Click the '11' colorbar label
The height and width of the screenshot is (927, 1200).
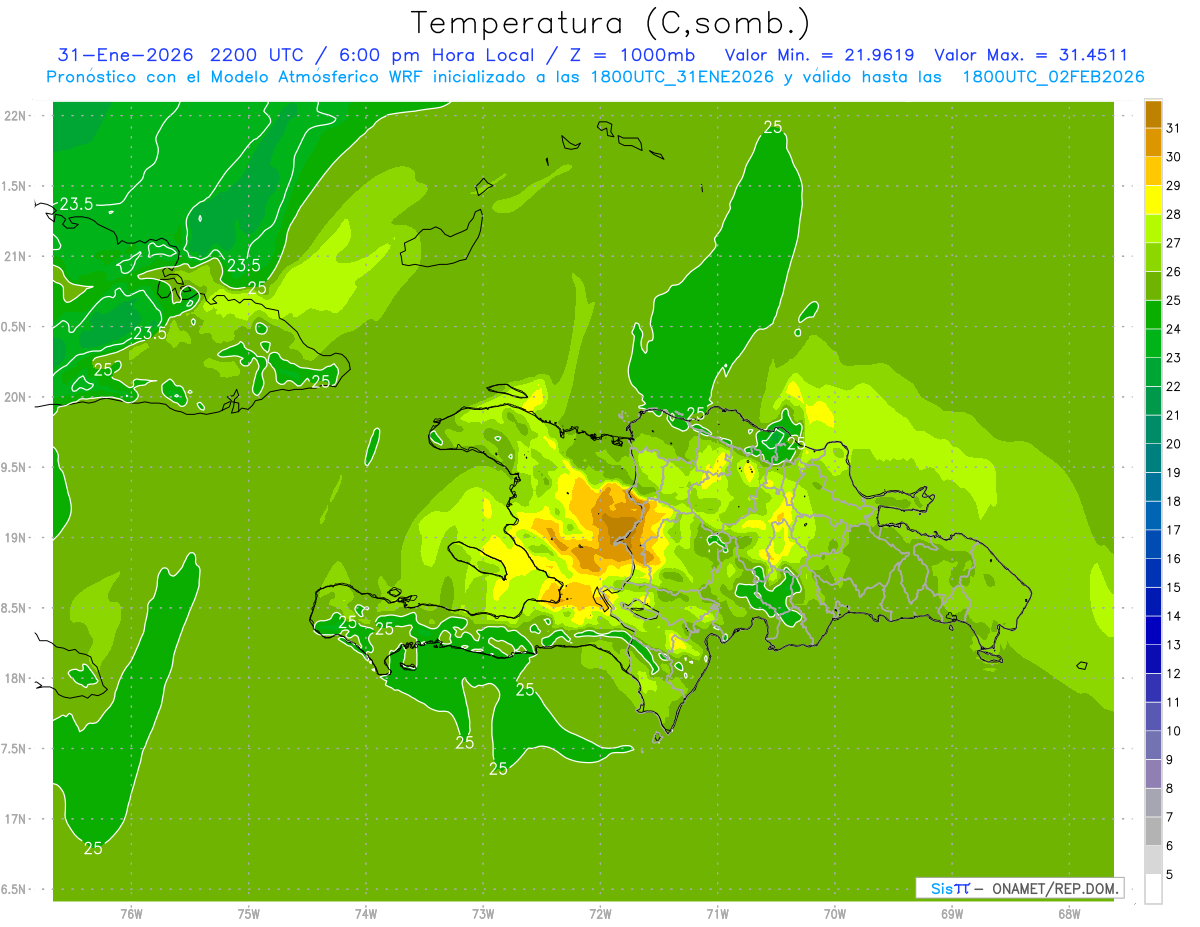point(1174,702)
